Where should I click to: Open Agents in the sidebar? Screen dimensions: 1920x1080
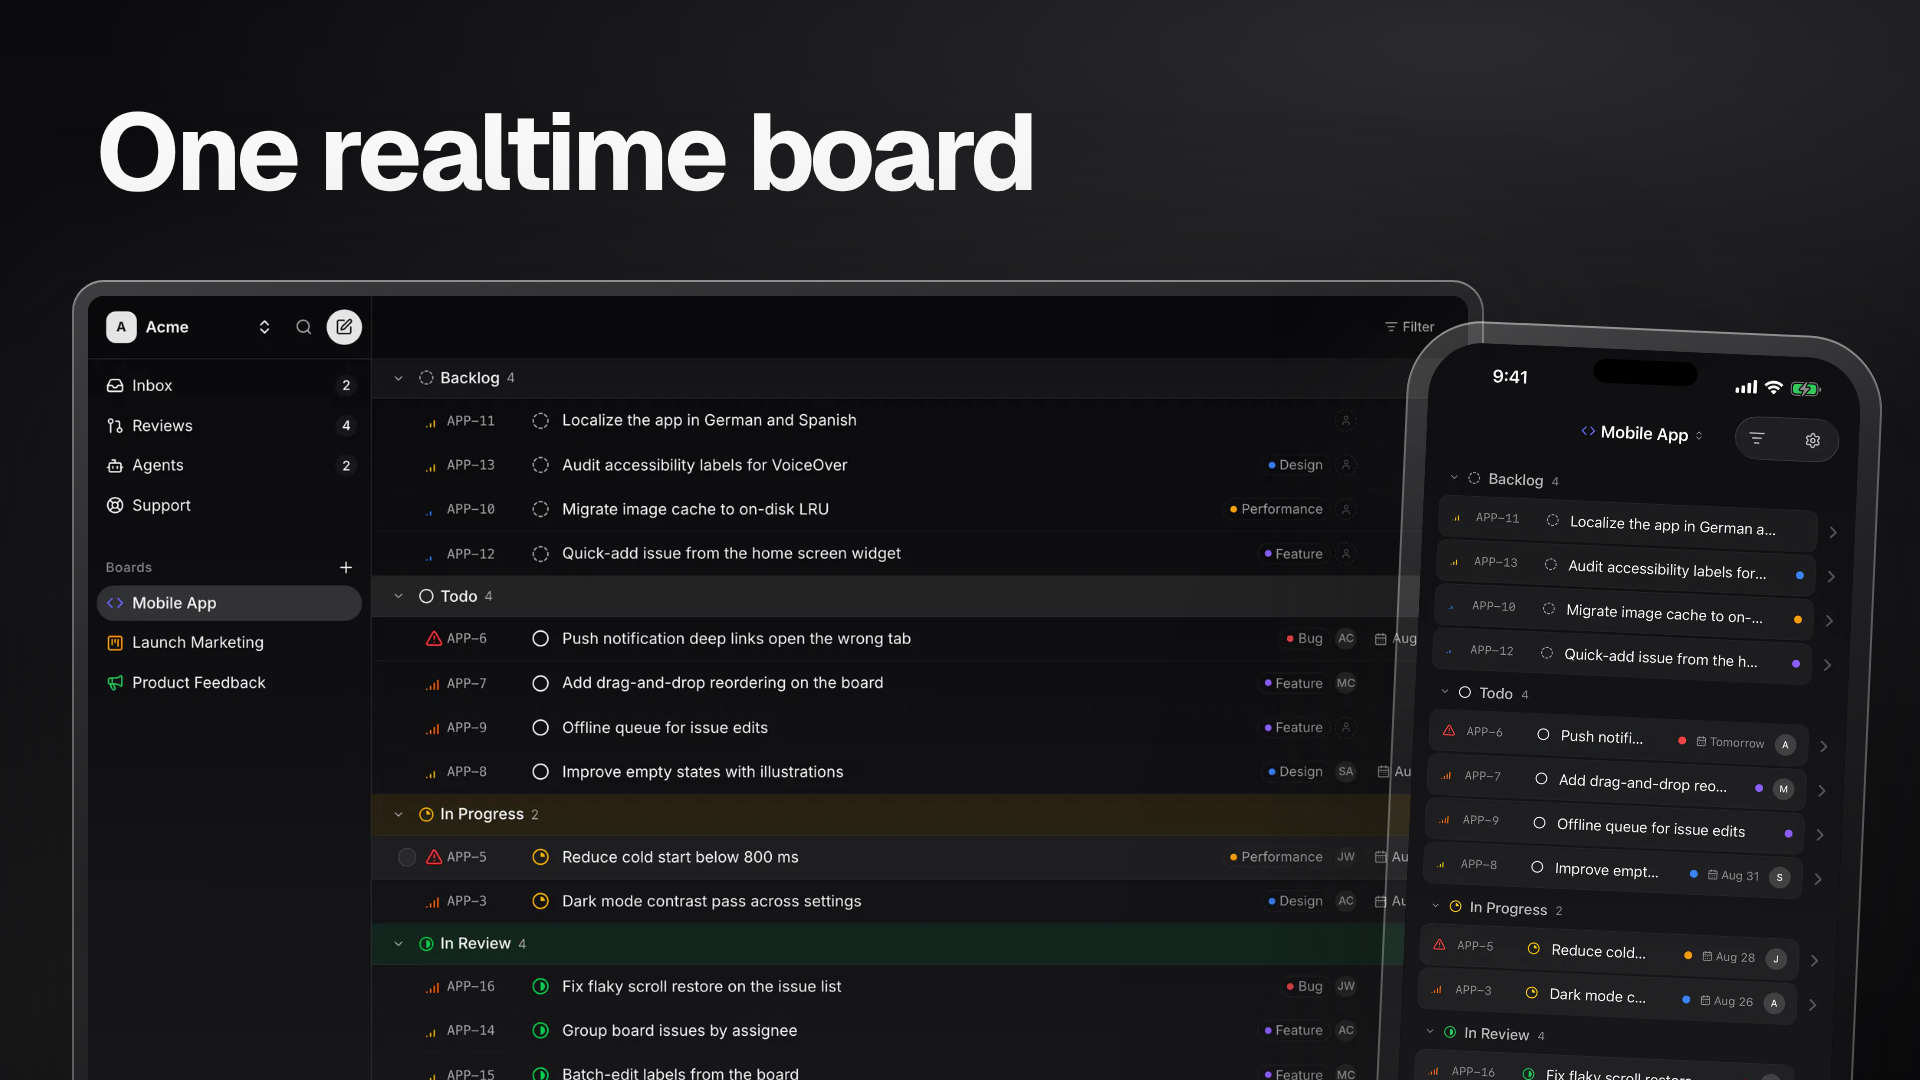[x=229, y=465]
